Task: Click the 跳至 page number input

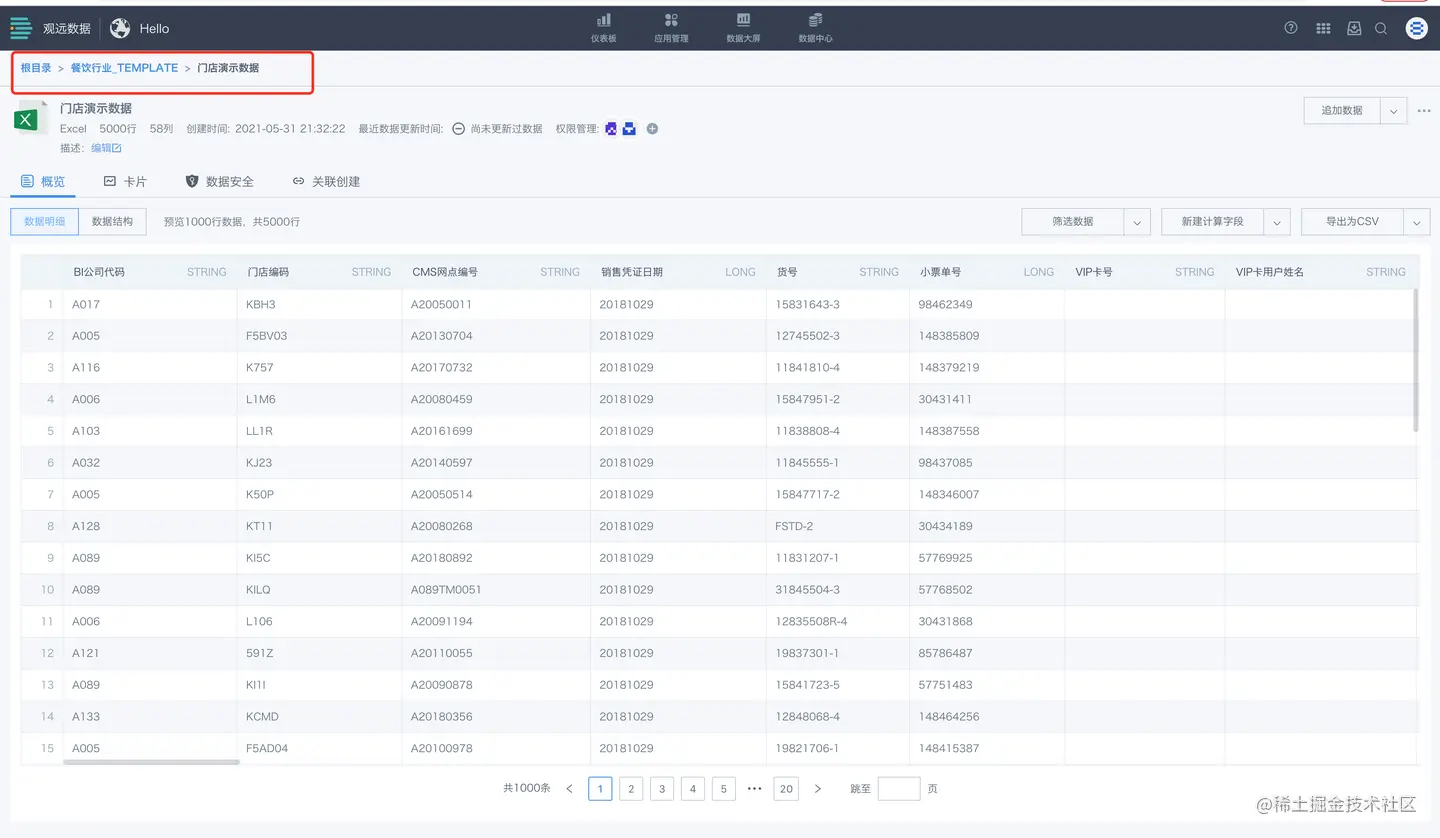Action: click(x=898, y=789)
